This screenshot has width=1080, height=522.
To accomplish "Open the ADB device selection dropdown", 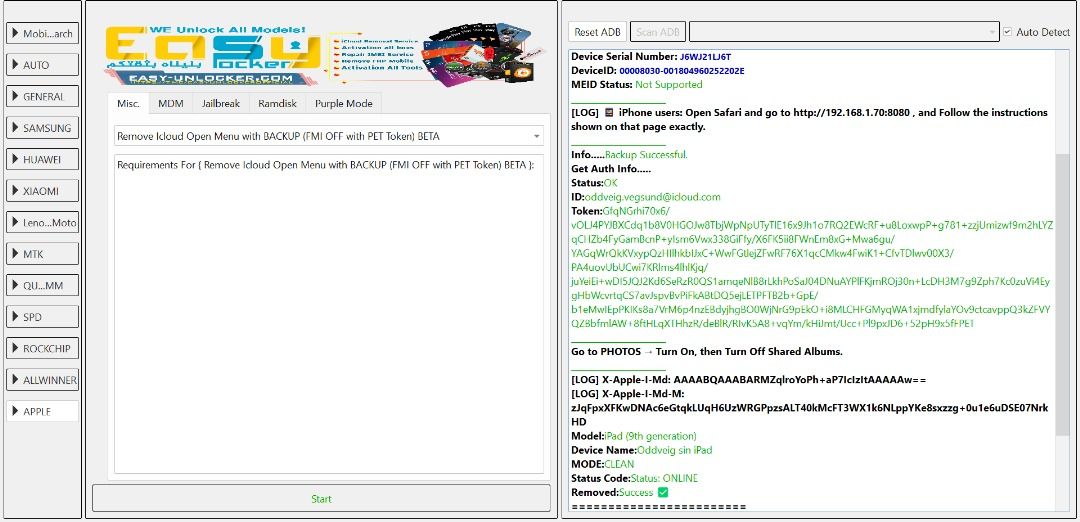I will point(844,32).
